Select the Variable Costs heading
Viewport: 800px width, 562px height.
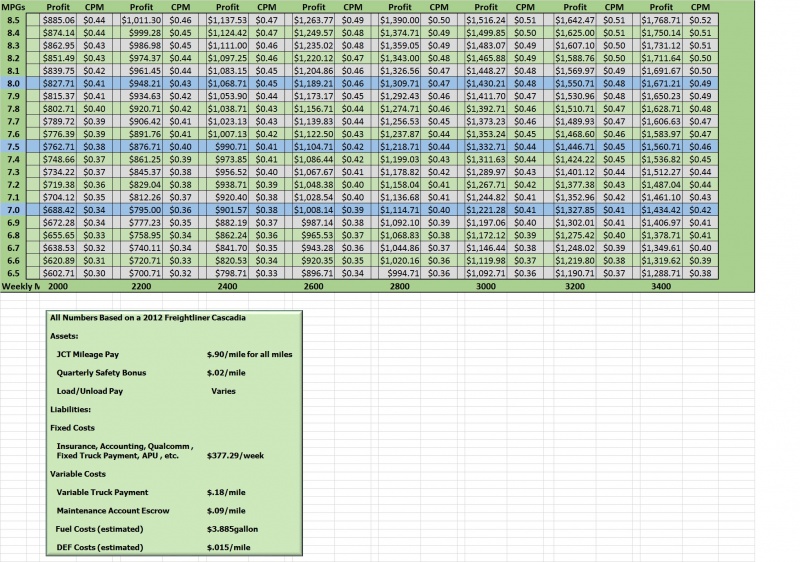tap(78, 473)
